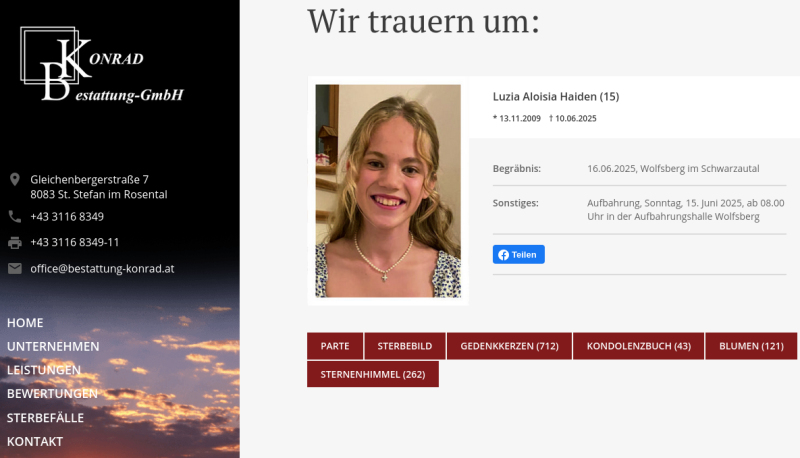Open the BEWERTUNGEN page

[x=52, y=393]
